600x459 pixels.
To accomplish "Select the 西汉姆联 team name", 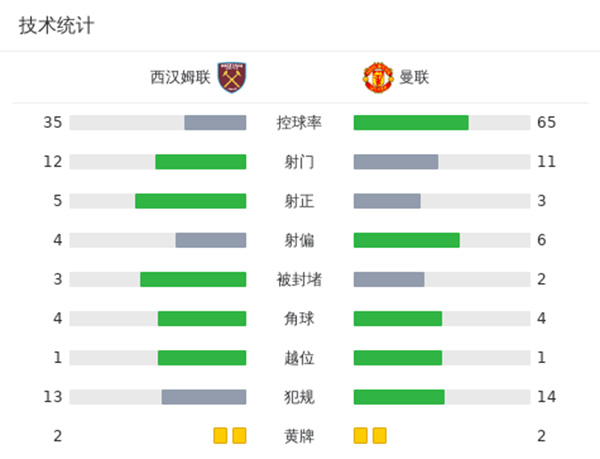I will (180, 77).
